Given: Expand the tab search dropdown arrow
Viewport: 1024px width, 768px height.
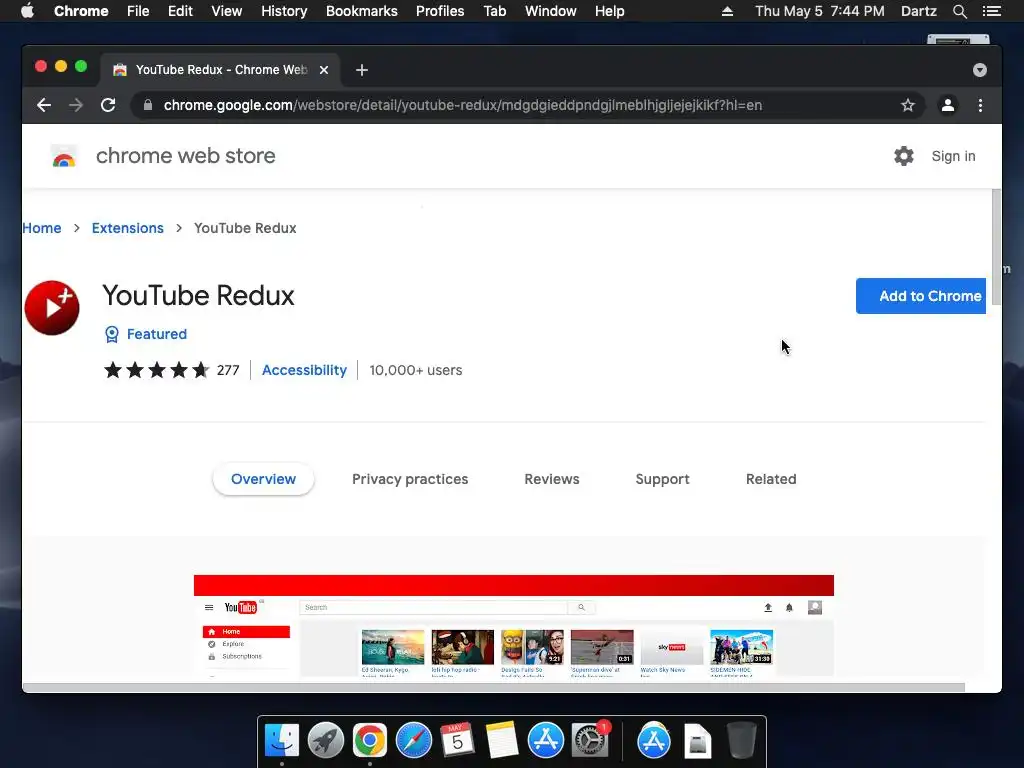Looking at the screenshot, I should coord(980,70).
